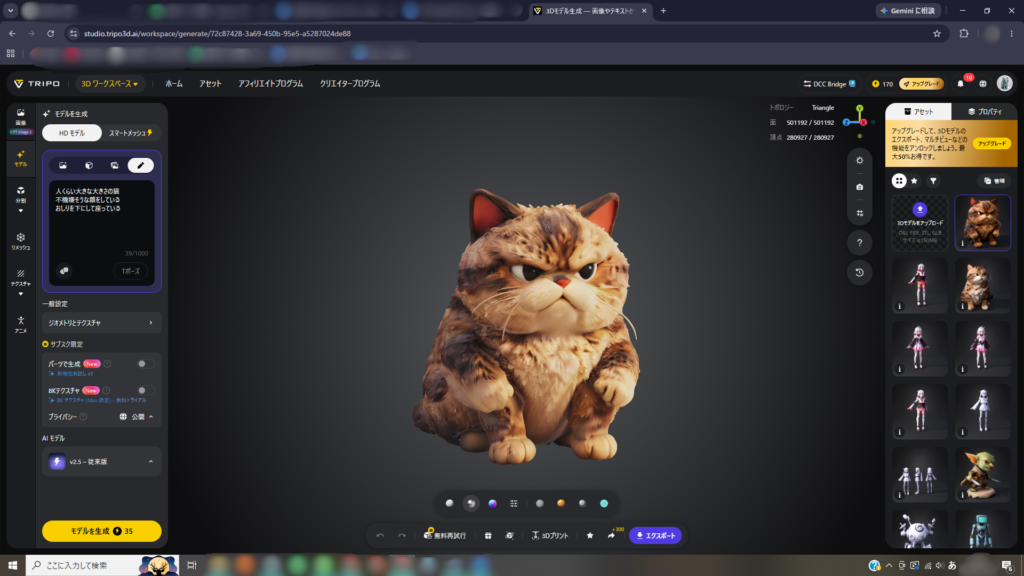Select the goblin model thumbnail

(983, 475)
